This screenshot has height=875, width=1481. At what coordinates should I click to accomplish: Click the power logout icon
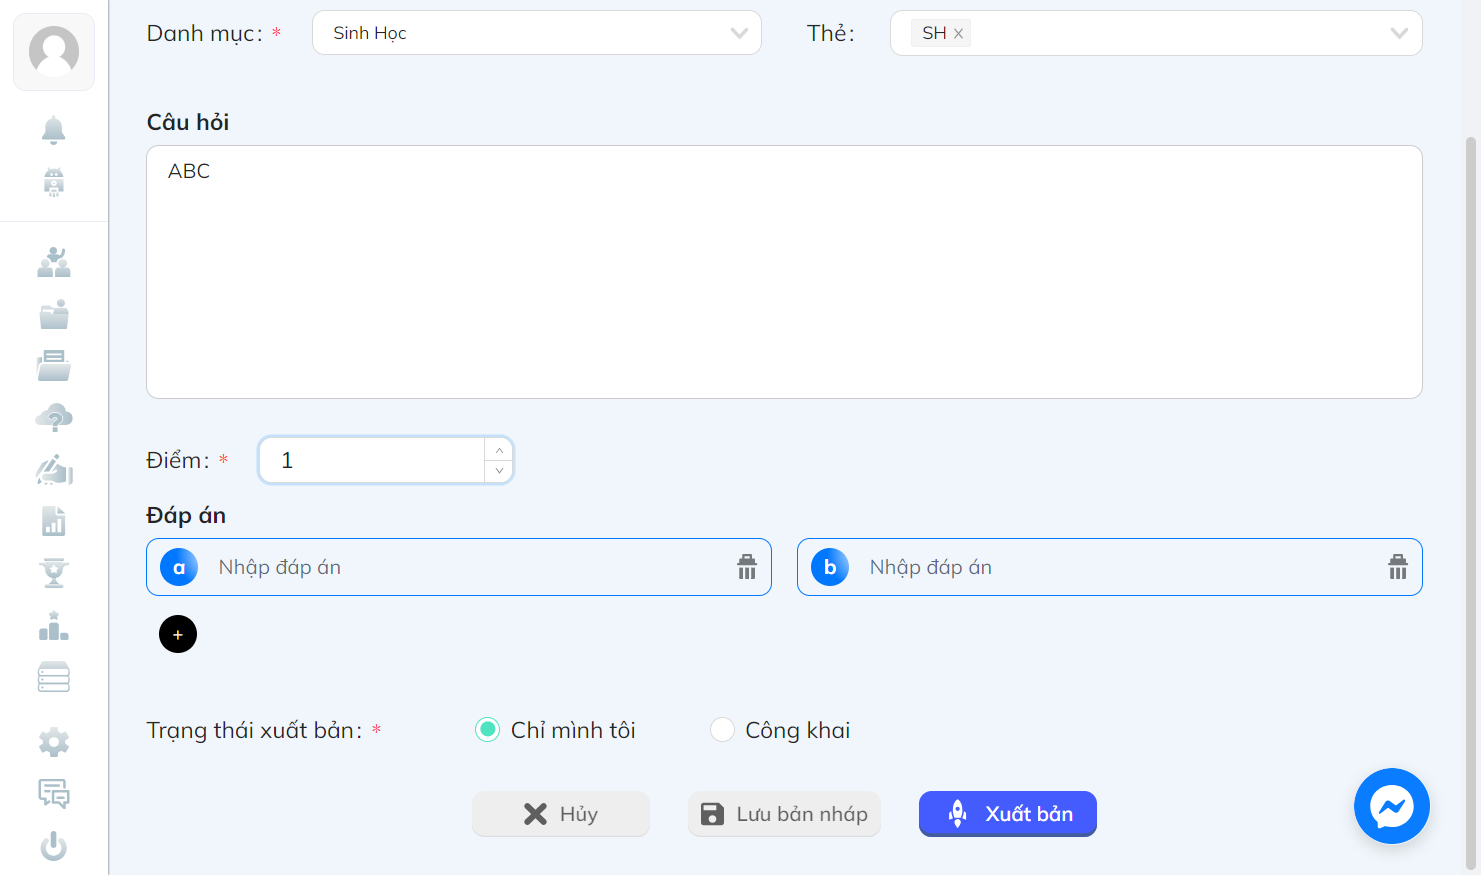(x=54, y=846)
